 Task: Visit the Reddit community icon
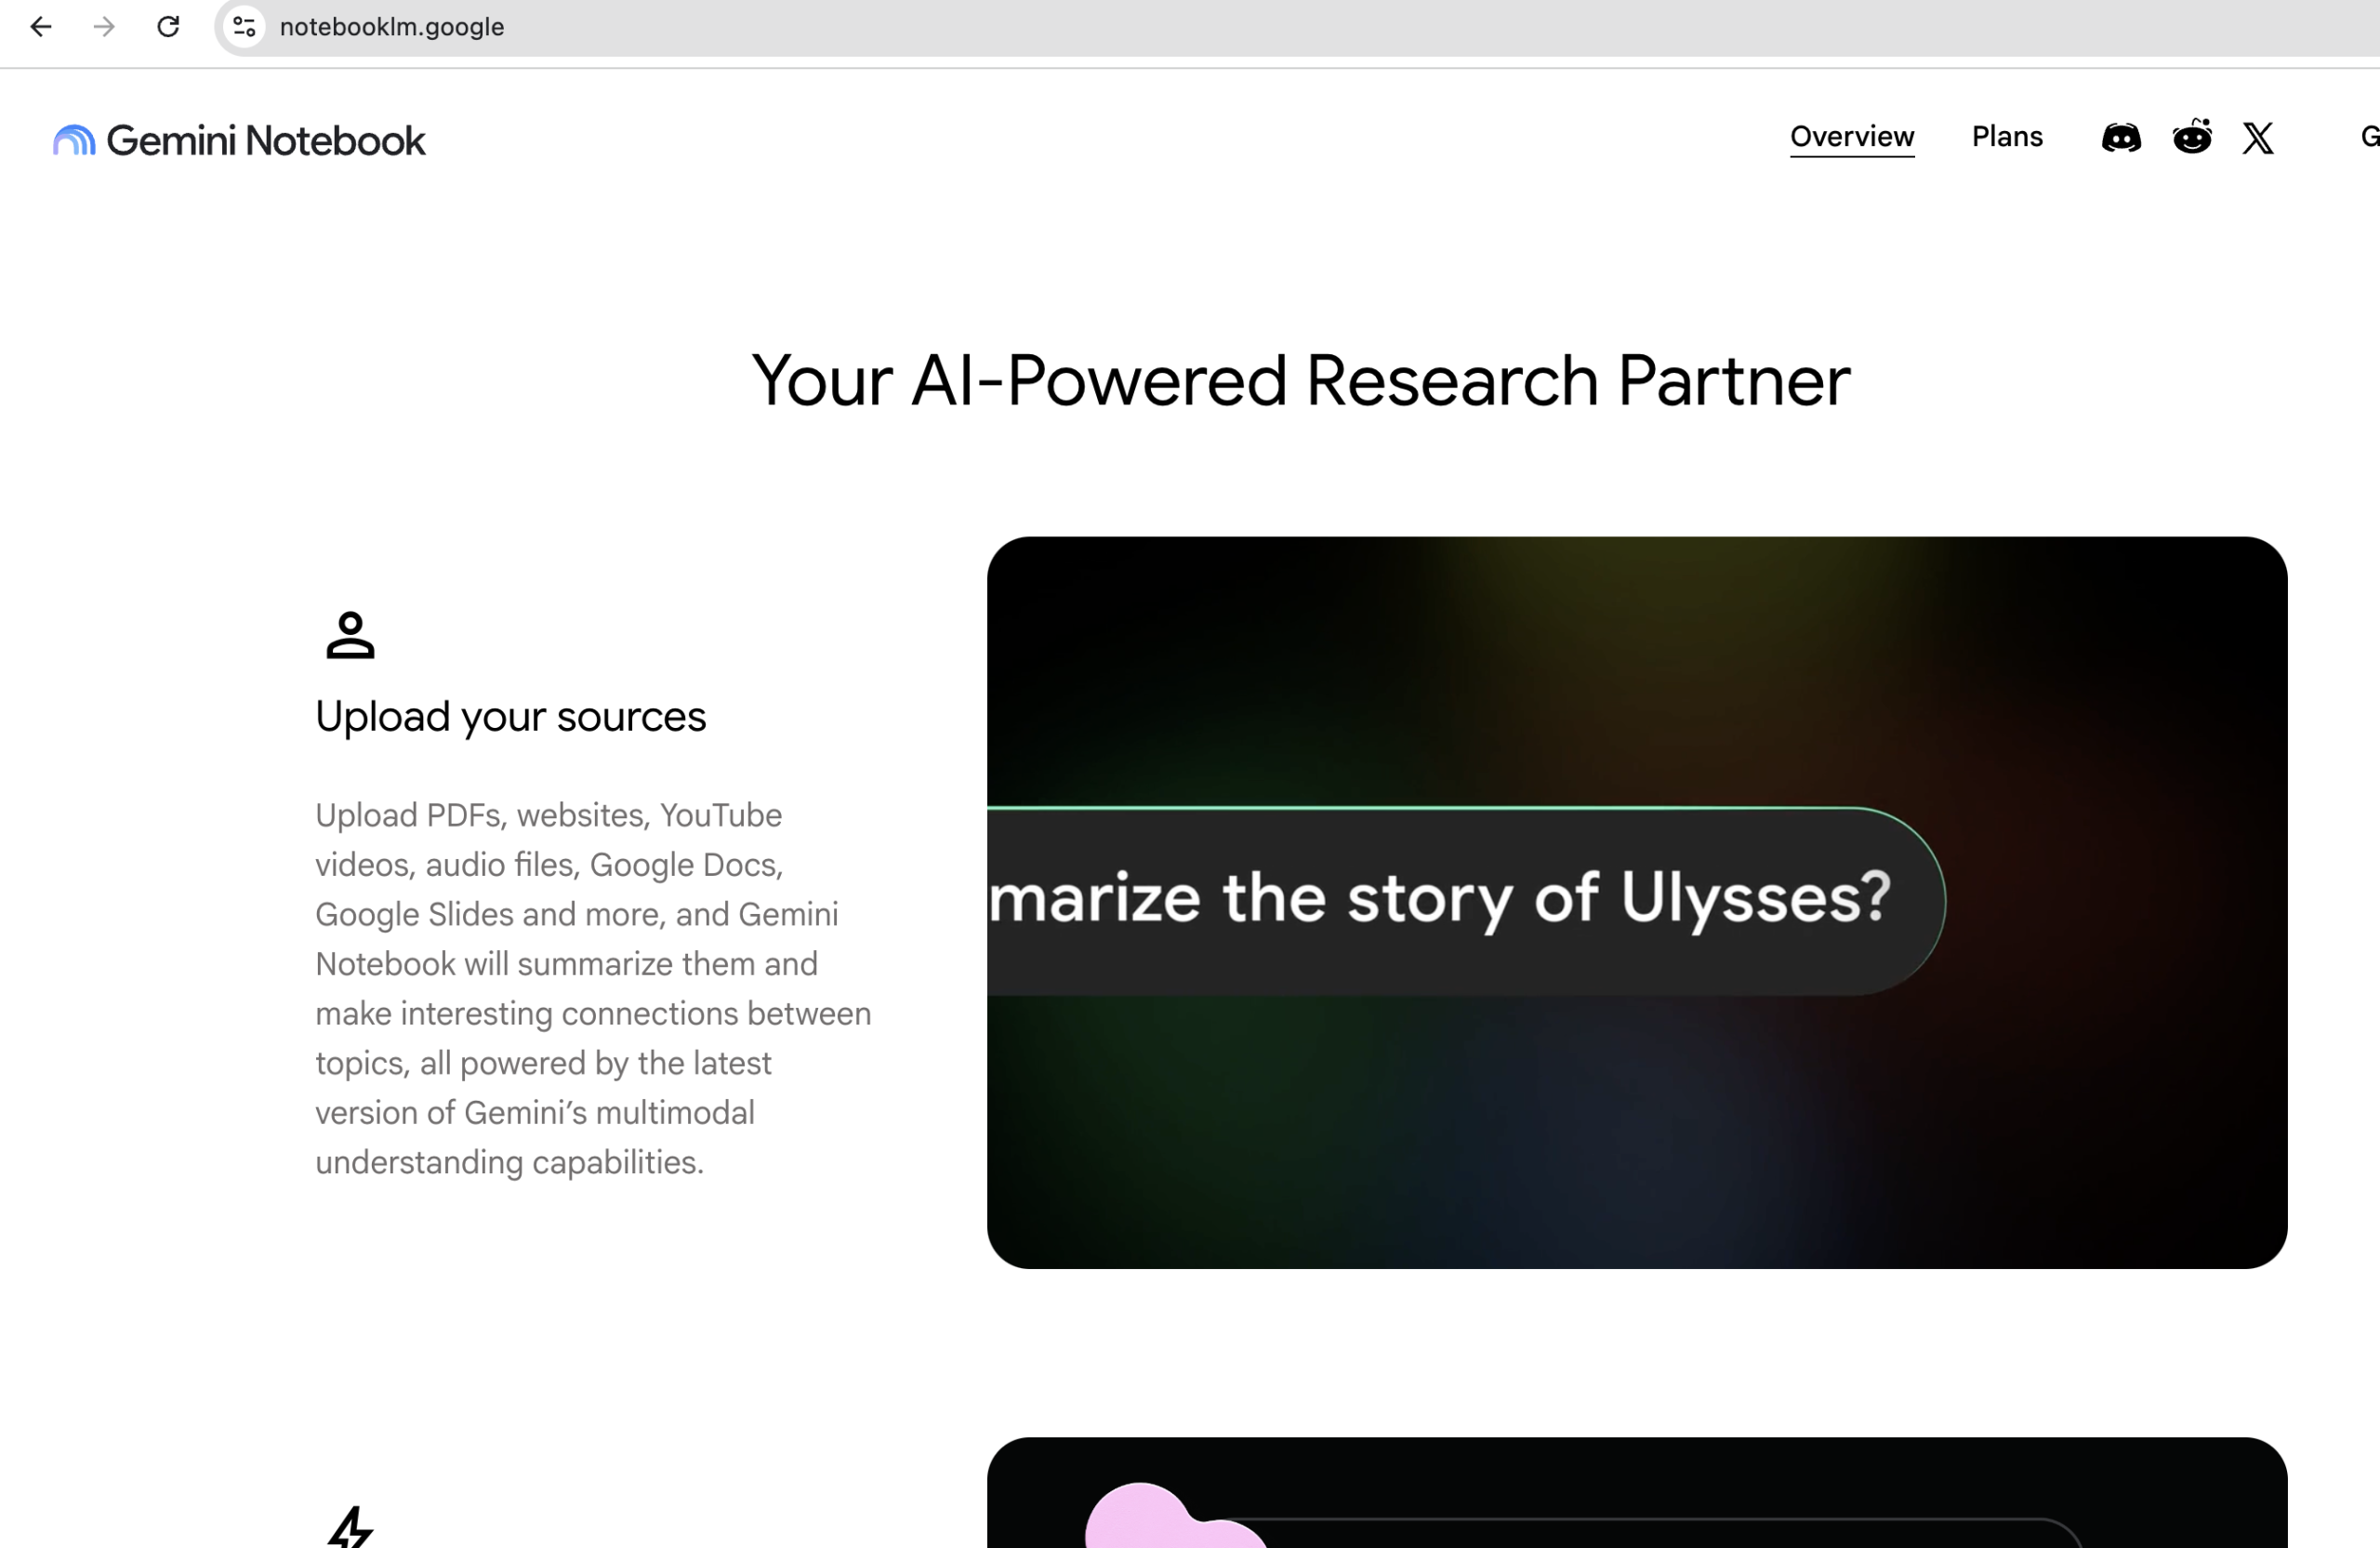pos(2192,137)
